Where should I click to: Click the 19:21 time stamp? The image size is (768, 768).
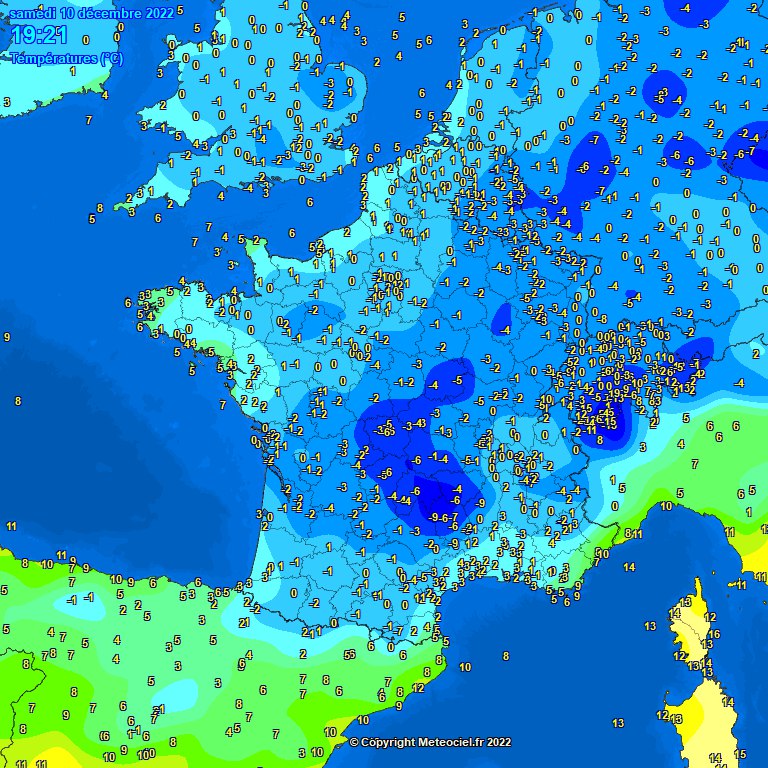coord(40,36)
